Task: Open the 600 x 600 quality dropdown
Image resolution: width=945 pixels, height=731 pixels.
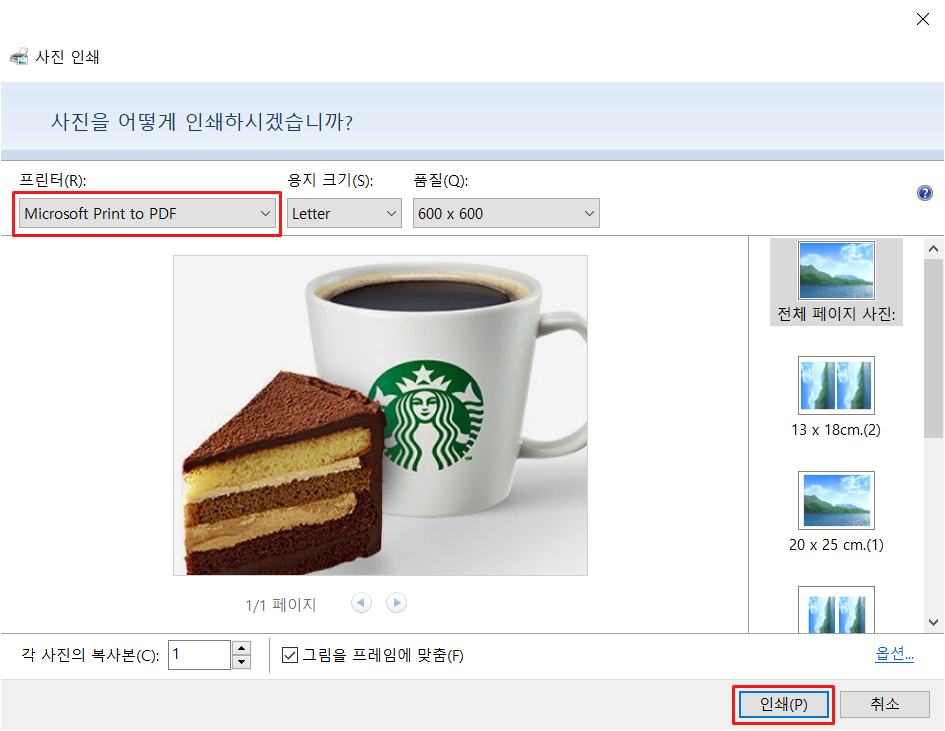Action: tap(506, 213)
